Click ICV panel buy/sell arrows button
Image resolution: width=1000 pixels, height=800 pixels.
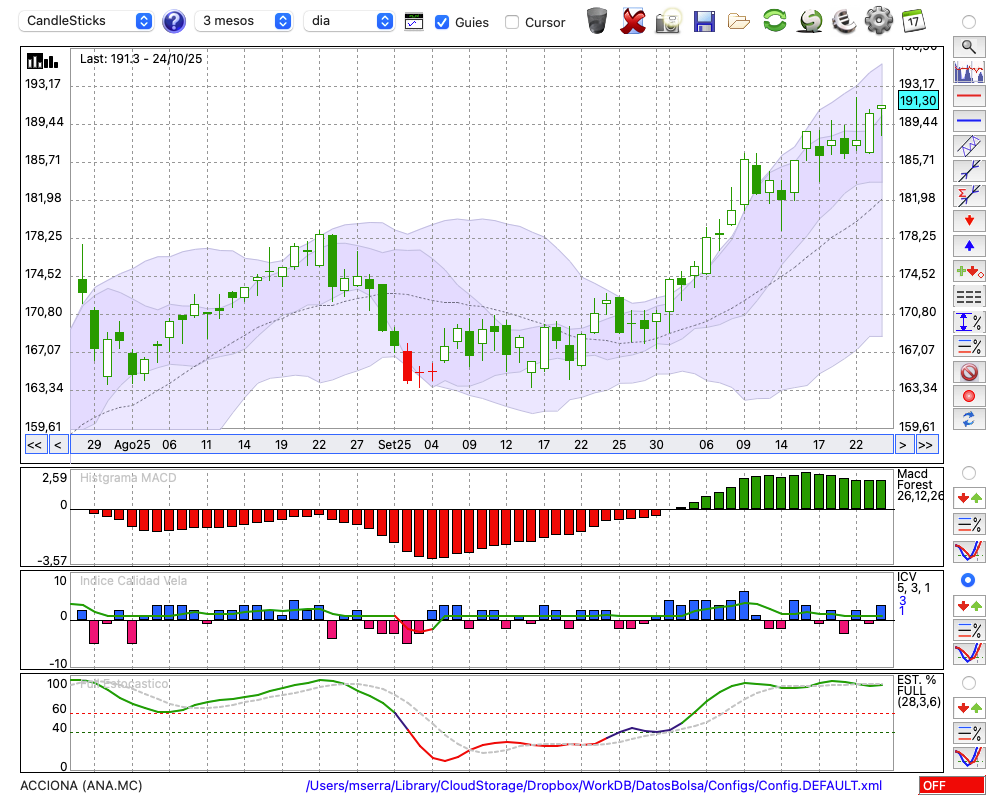(969, 605)
